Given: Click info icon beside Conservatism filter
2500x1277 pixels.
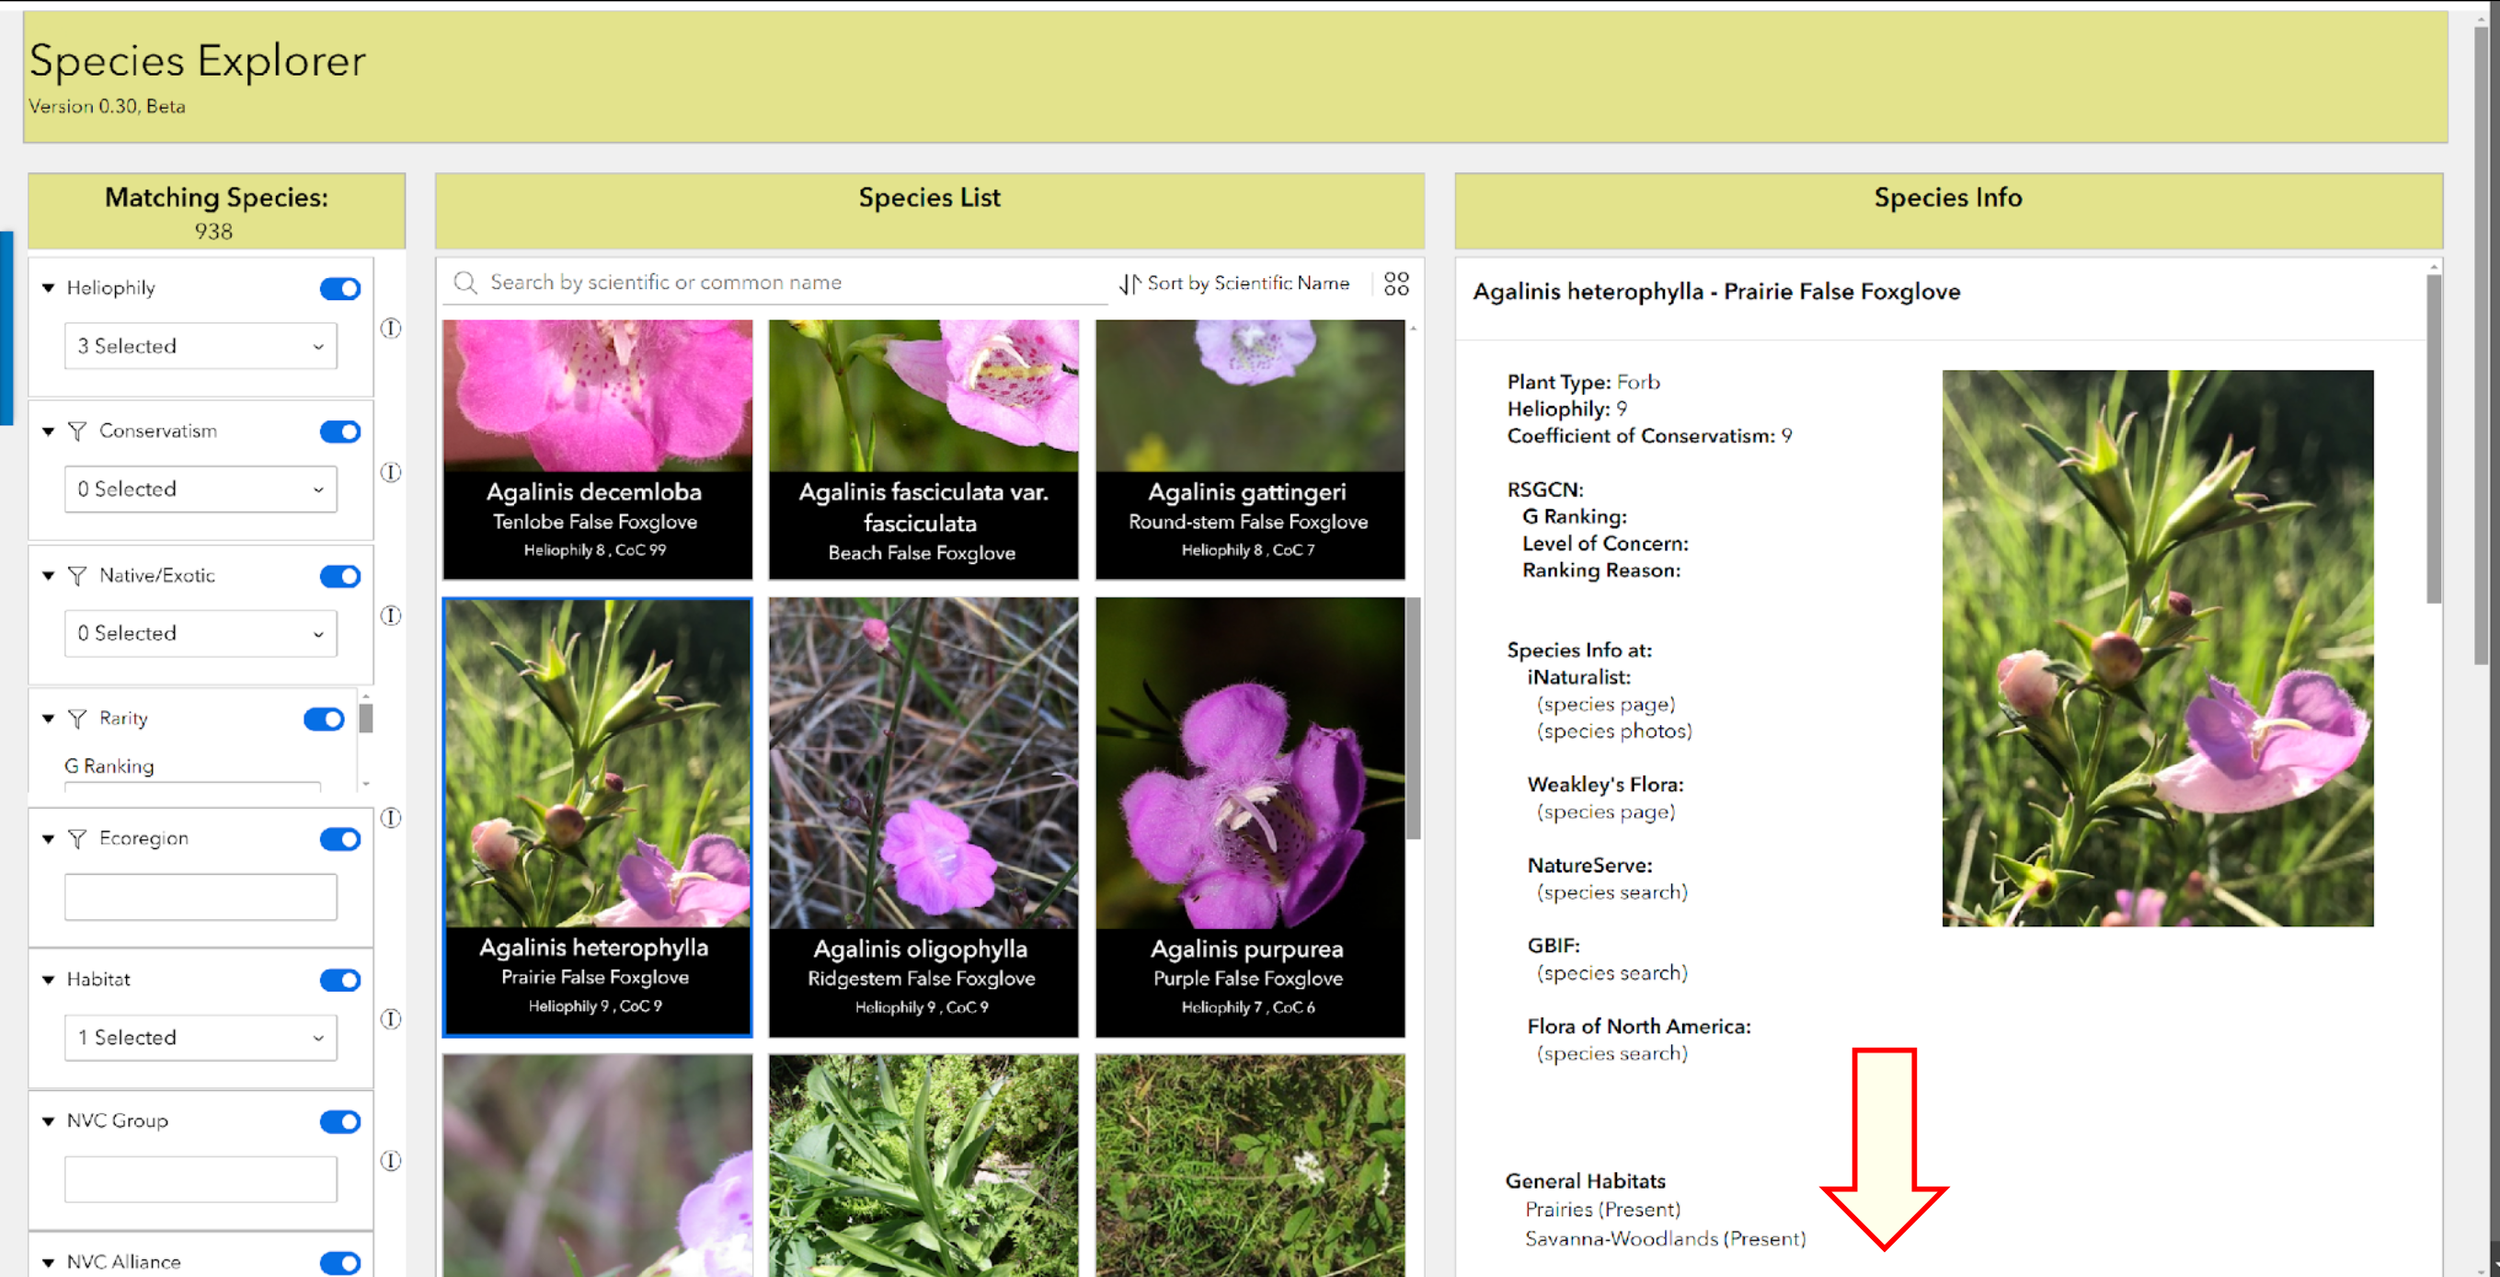Looking at the screenshot, I should [391, 472].
